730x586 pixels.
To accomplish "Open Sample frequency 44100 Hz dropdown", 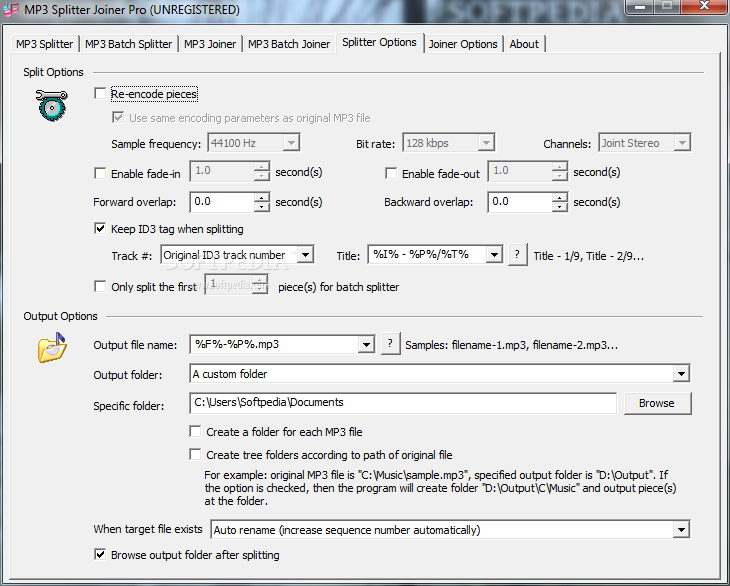I will (x=291, y=143).
